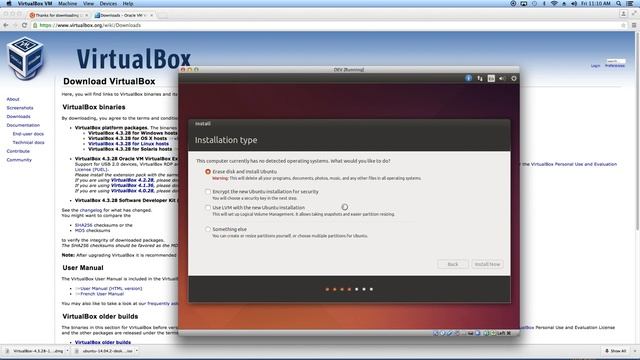This screenshot has width=640, height=360.
Task: Open the Help menu
Action: point(128,4)
